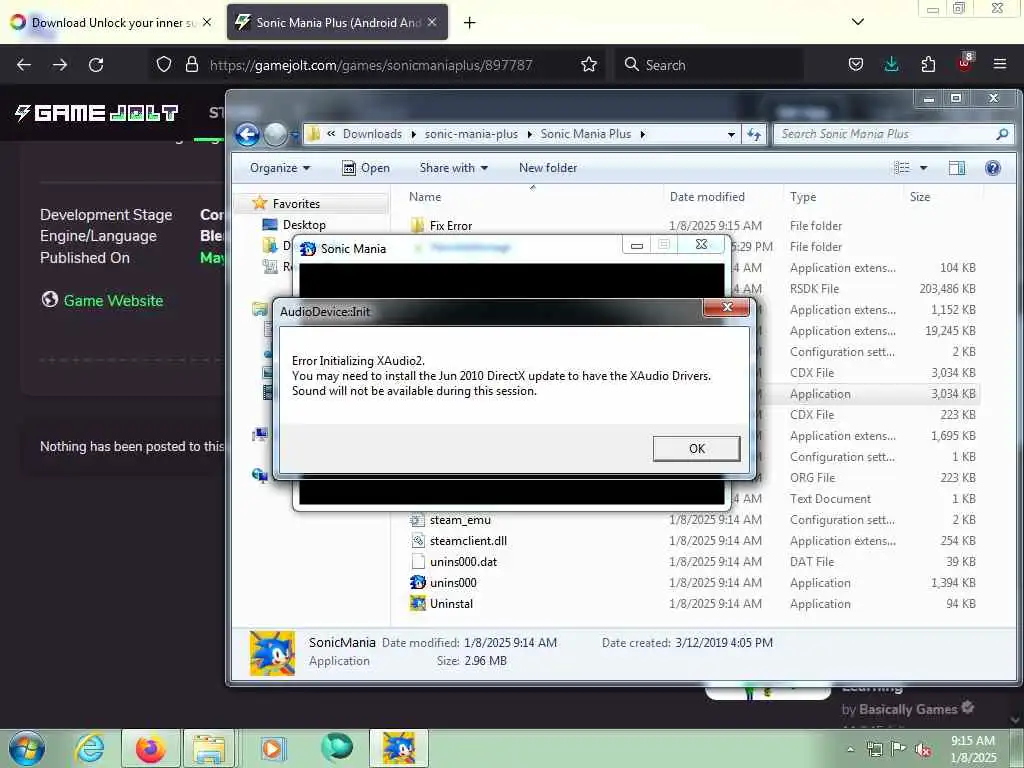Click the Open button in Explorer toolbar

click(366, 168)
